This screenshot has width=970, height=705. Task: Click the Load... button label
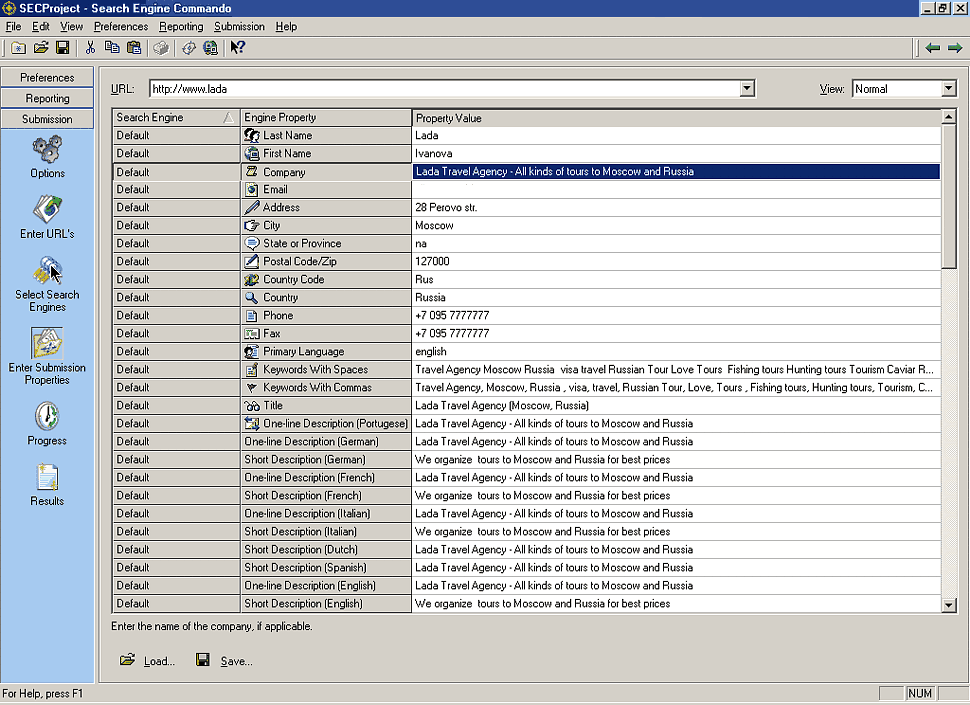[159, 661]
